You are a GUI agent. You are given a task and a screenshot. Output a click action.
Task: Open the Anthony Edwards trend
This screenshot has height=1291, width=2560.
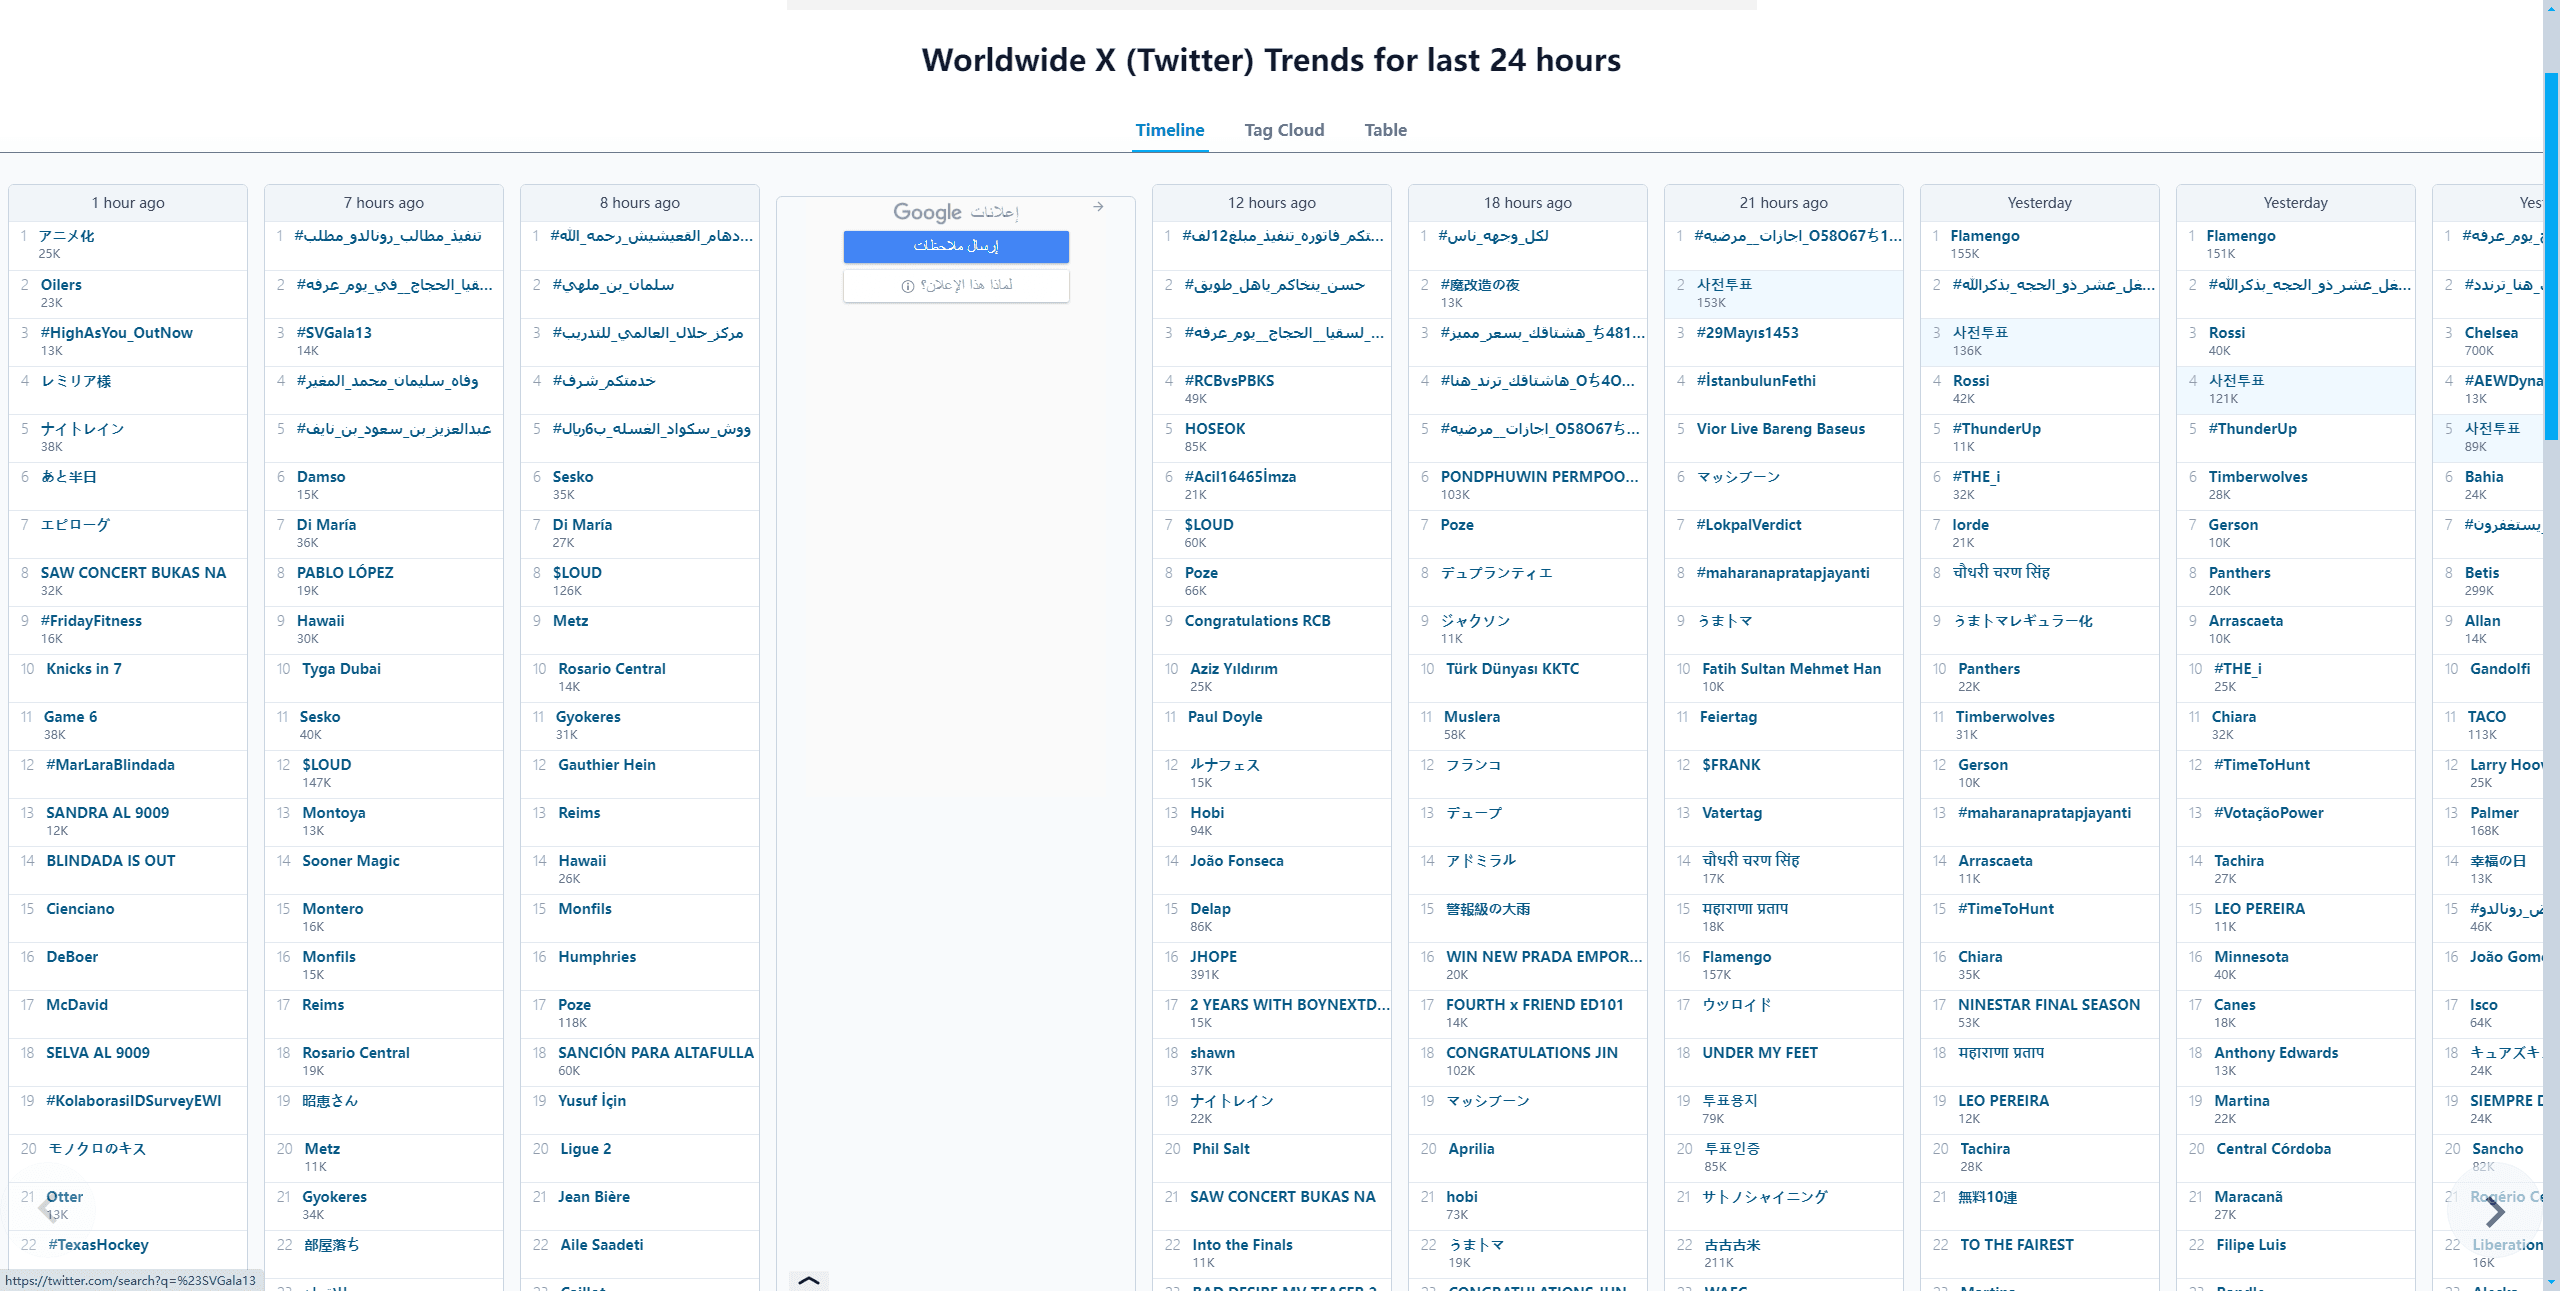2276,1053
